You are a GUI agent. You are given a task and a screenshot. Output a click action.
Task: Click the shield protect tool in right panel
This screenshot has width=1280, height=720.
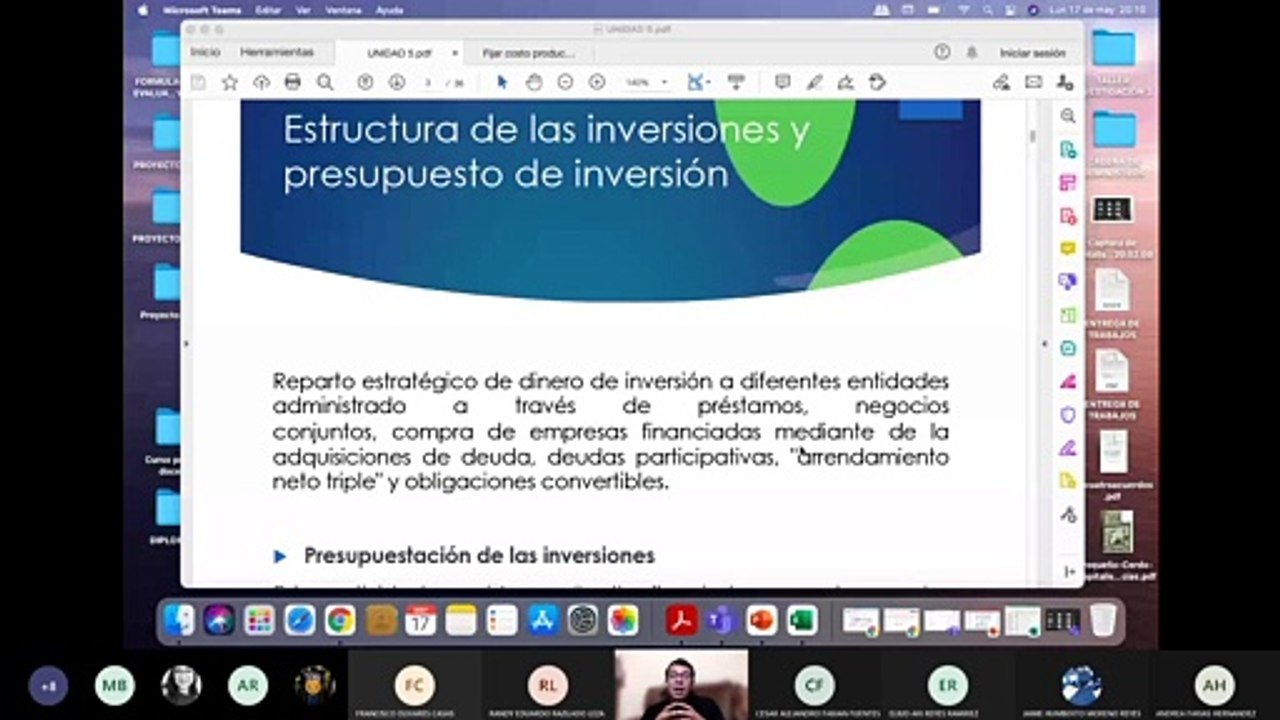tap(1068, 414)
